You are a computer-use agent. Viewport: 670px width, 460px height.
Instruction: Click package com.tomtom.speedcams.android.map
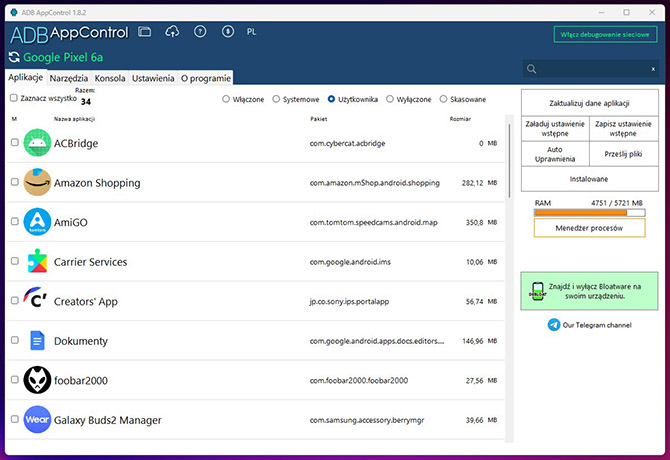373,222
